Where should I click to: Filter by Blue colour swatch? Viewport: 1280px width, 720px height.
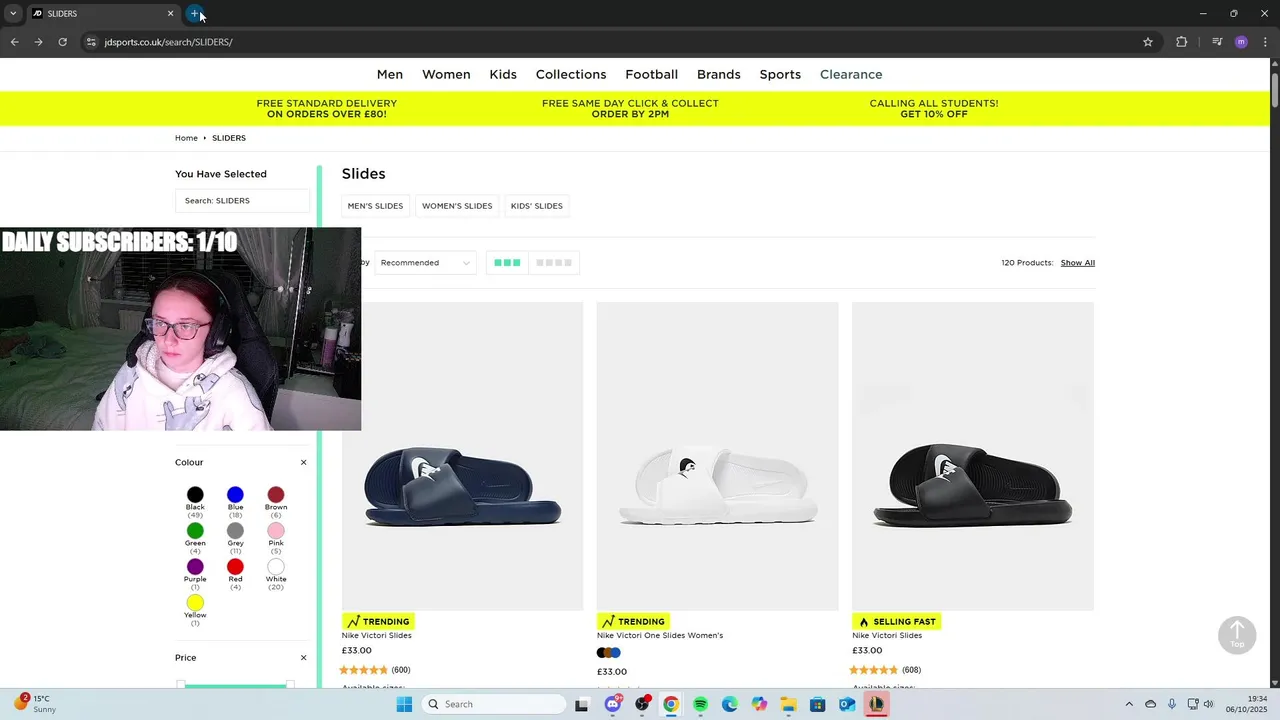(x=235, y=495)
